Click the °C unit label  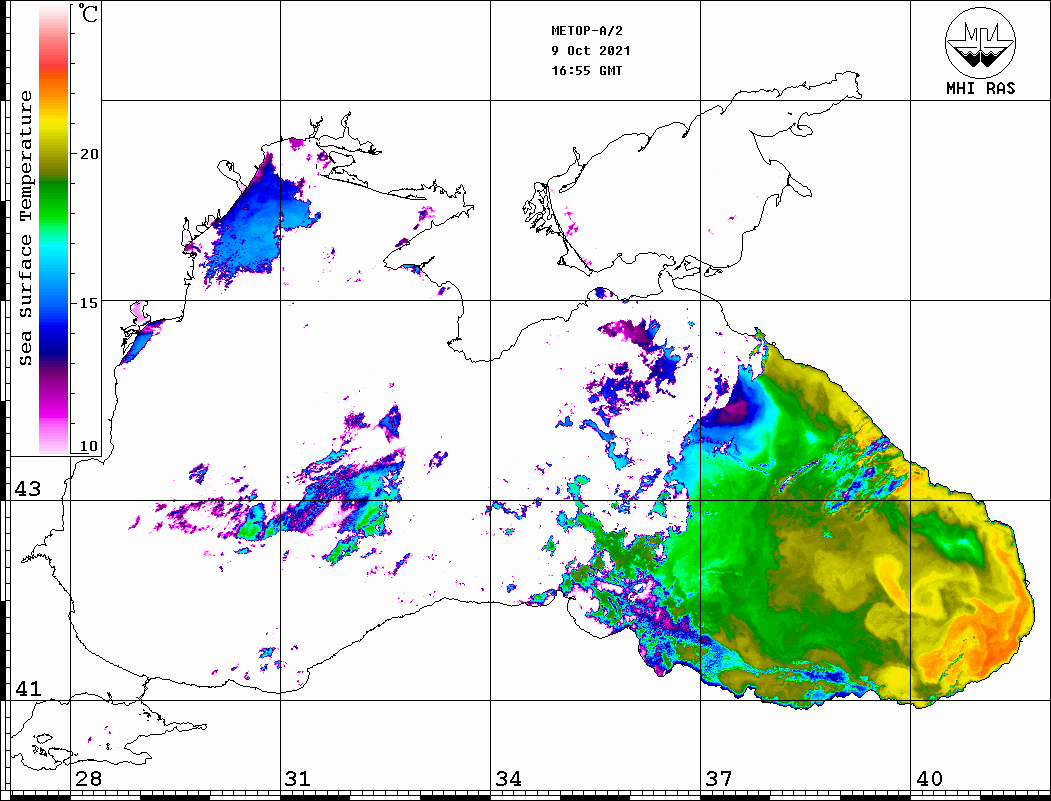click(x=88, y=13)
